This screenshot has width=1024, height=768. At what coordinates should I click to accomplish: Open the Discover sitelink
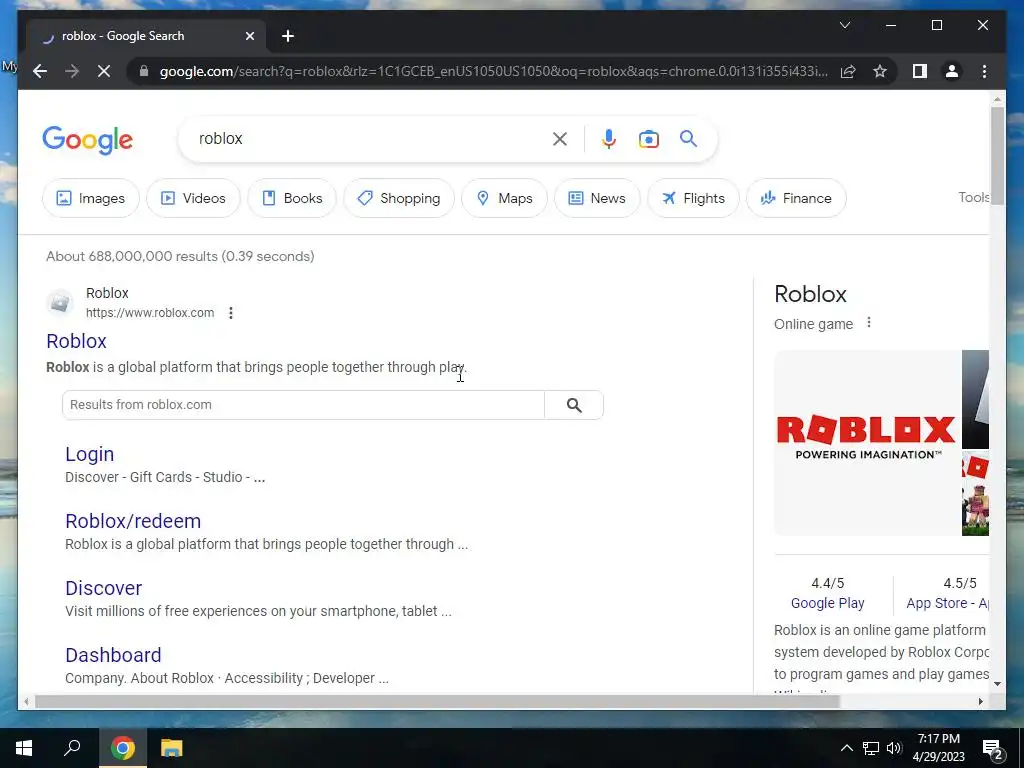pos(103,588)
